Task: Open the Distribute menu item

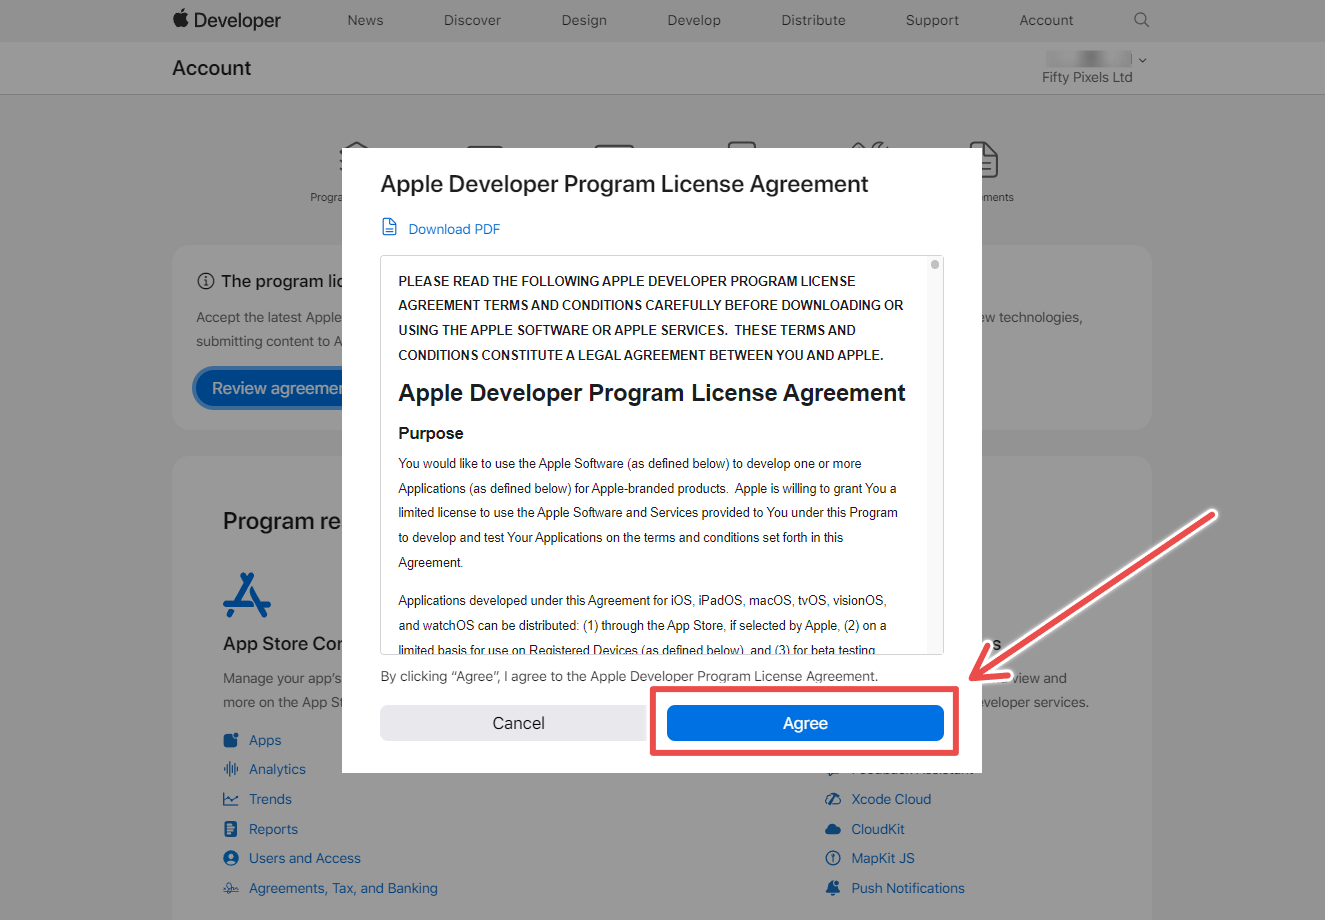Action: coord(813,20)
